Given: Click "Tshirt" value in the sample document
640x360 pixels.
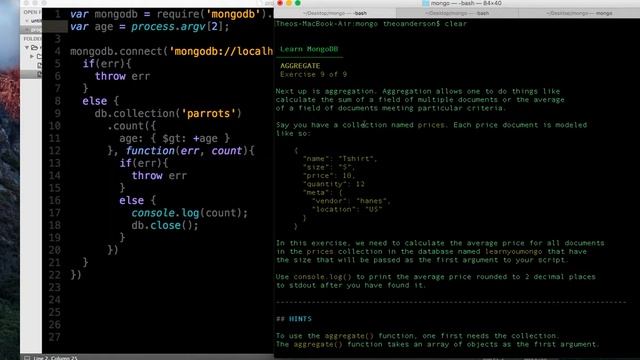Looking at the screenshot, I should coord(357,159).
